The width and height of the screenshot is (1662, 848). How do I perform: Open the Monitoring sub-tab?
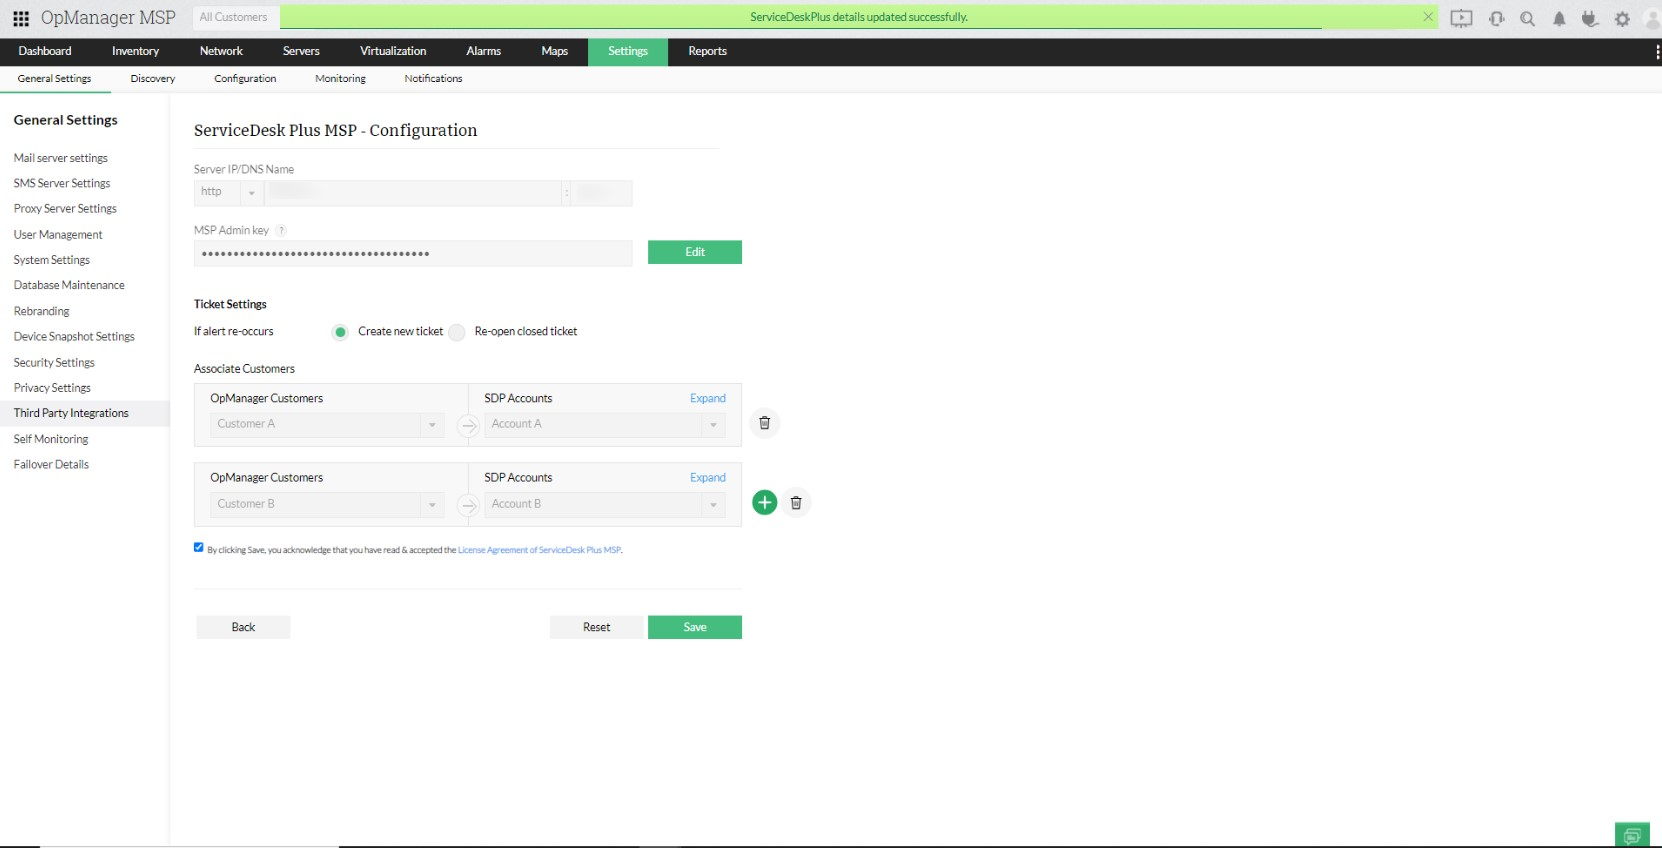(341, 79)
